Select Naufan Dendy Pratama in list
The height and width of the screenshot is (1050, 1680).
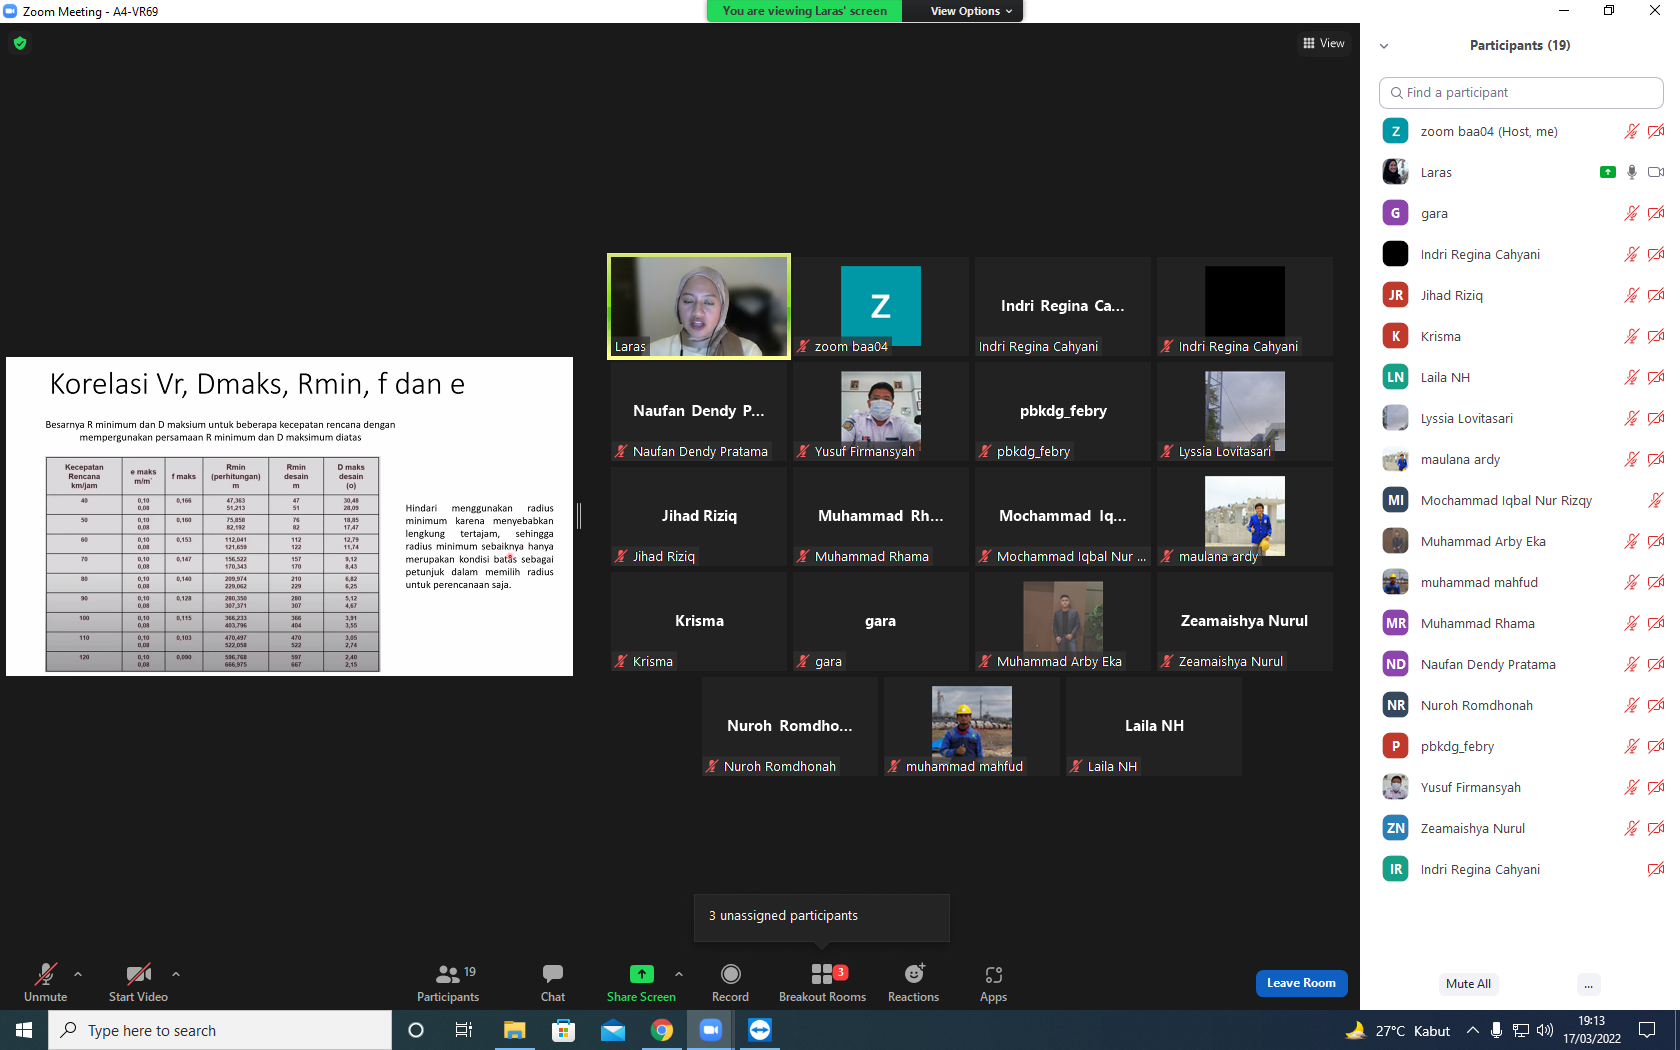[1521, 664]
